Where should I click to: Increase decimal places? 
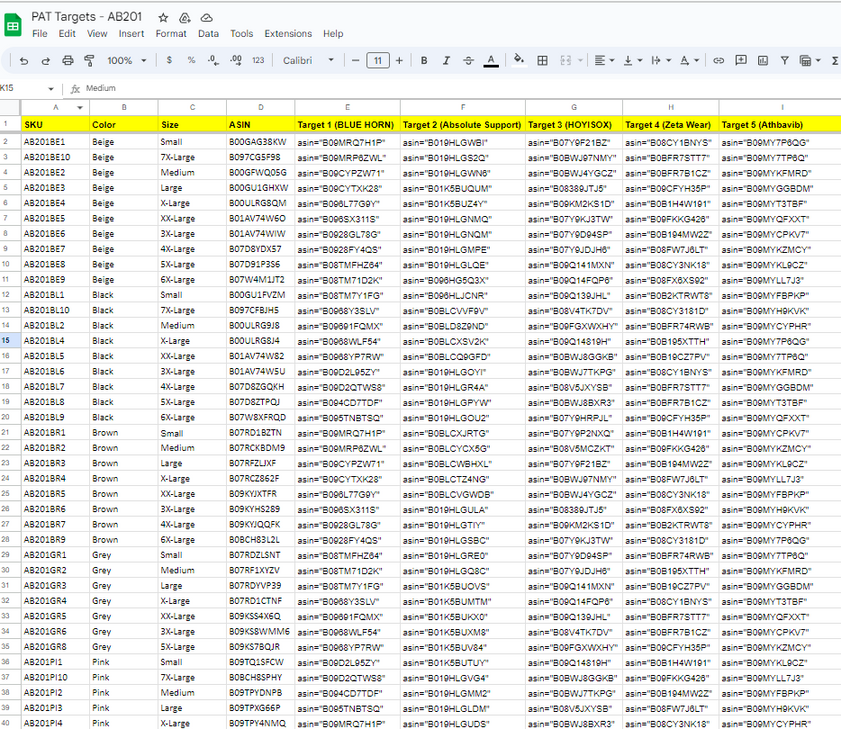tap(236, 61)
